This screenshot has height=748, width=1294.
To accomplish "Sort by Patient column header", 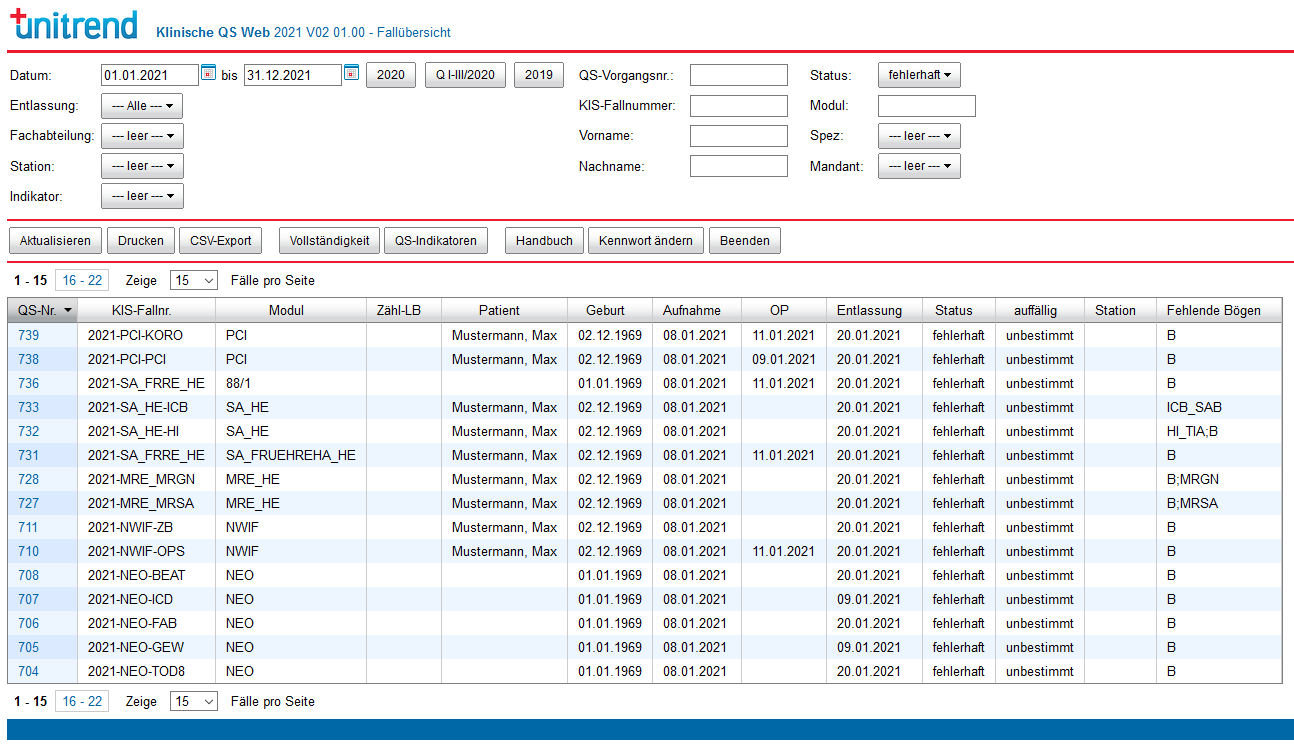I will pyautogui.click(x=504, y=311).
